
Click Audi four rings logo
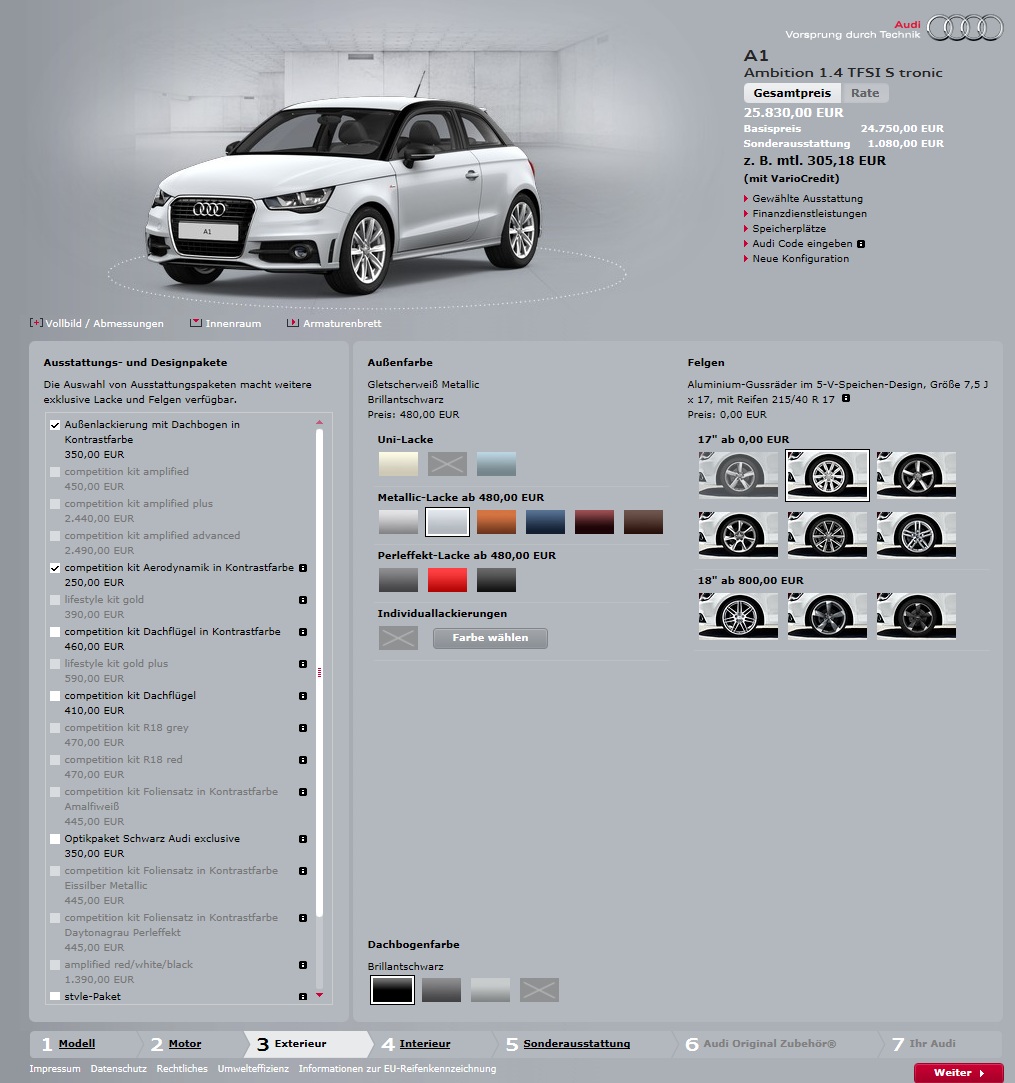[965, 28]
